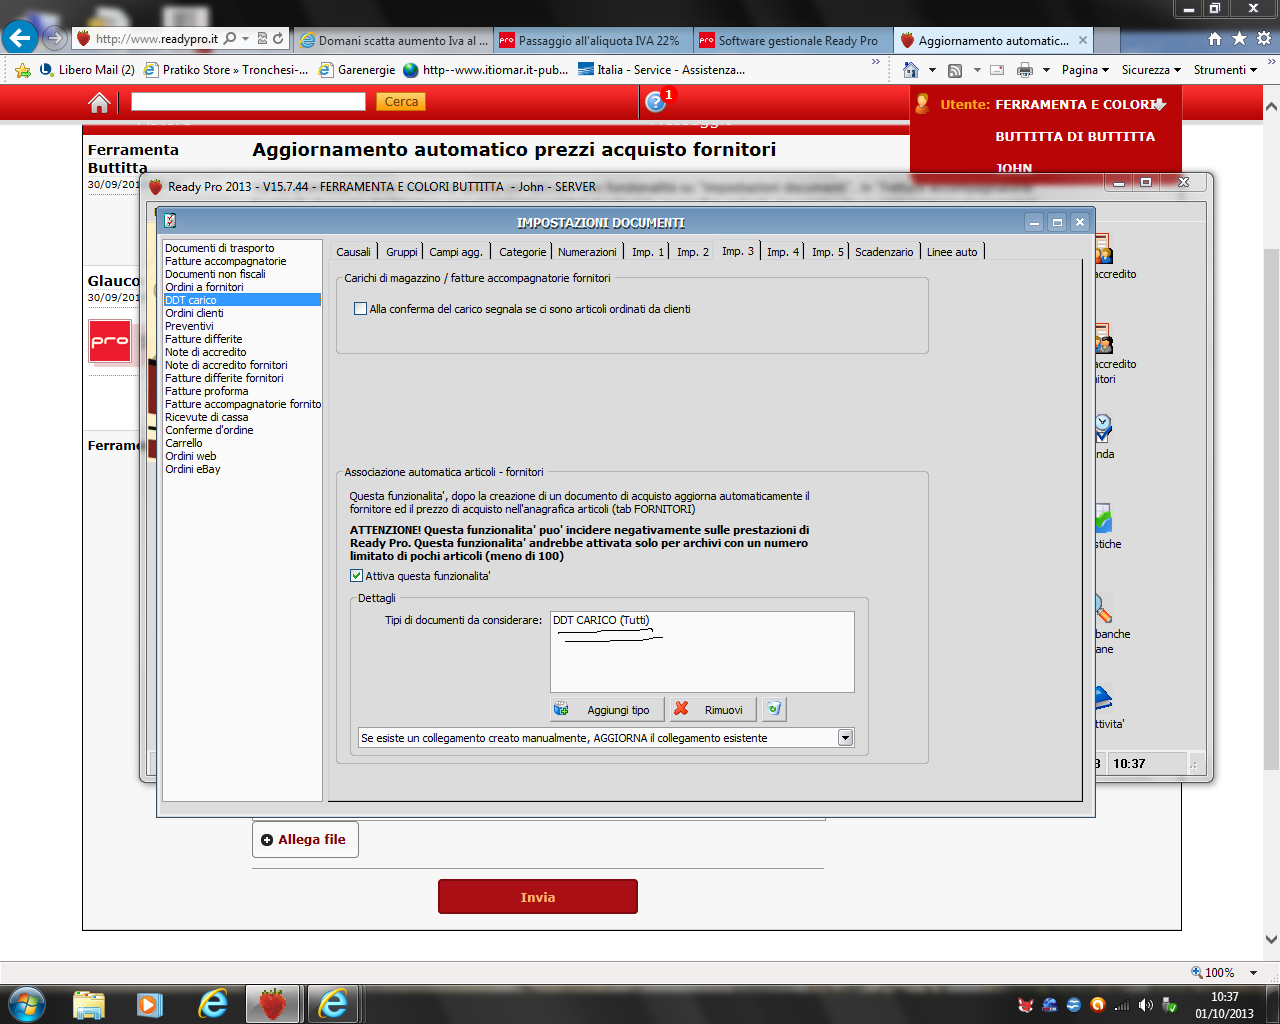The height and width of the screenshot is (1024, 1280).
Task: Switch to the Numerazioni tab
Action: click(587, 252)
